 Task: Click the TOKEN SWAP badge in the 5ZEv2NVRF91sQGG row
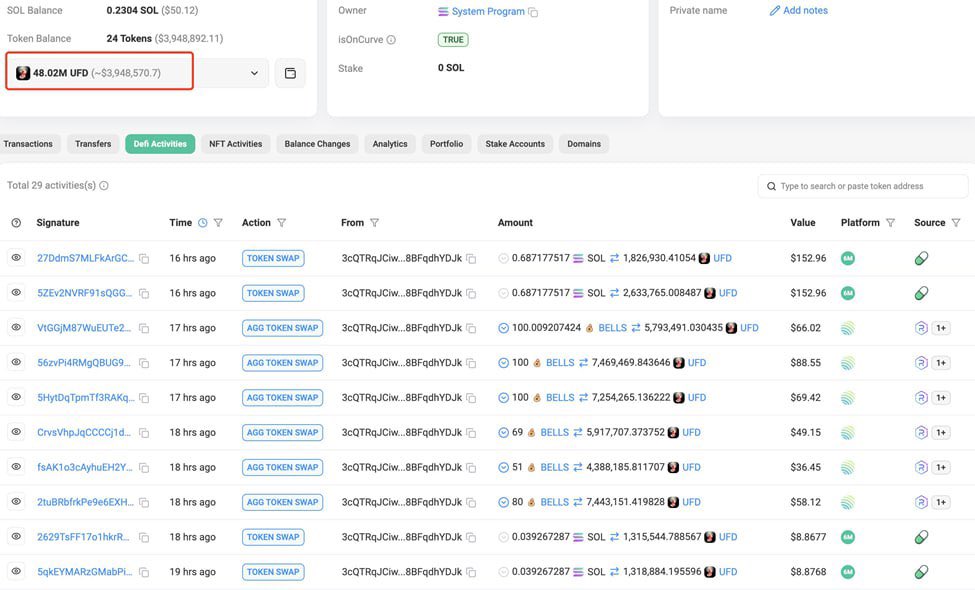click(x=273, y=293)
